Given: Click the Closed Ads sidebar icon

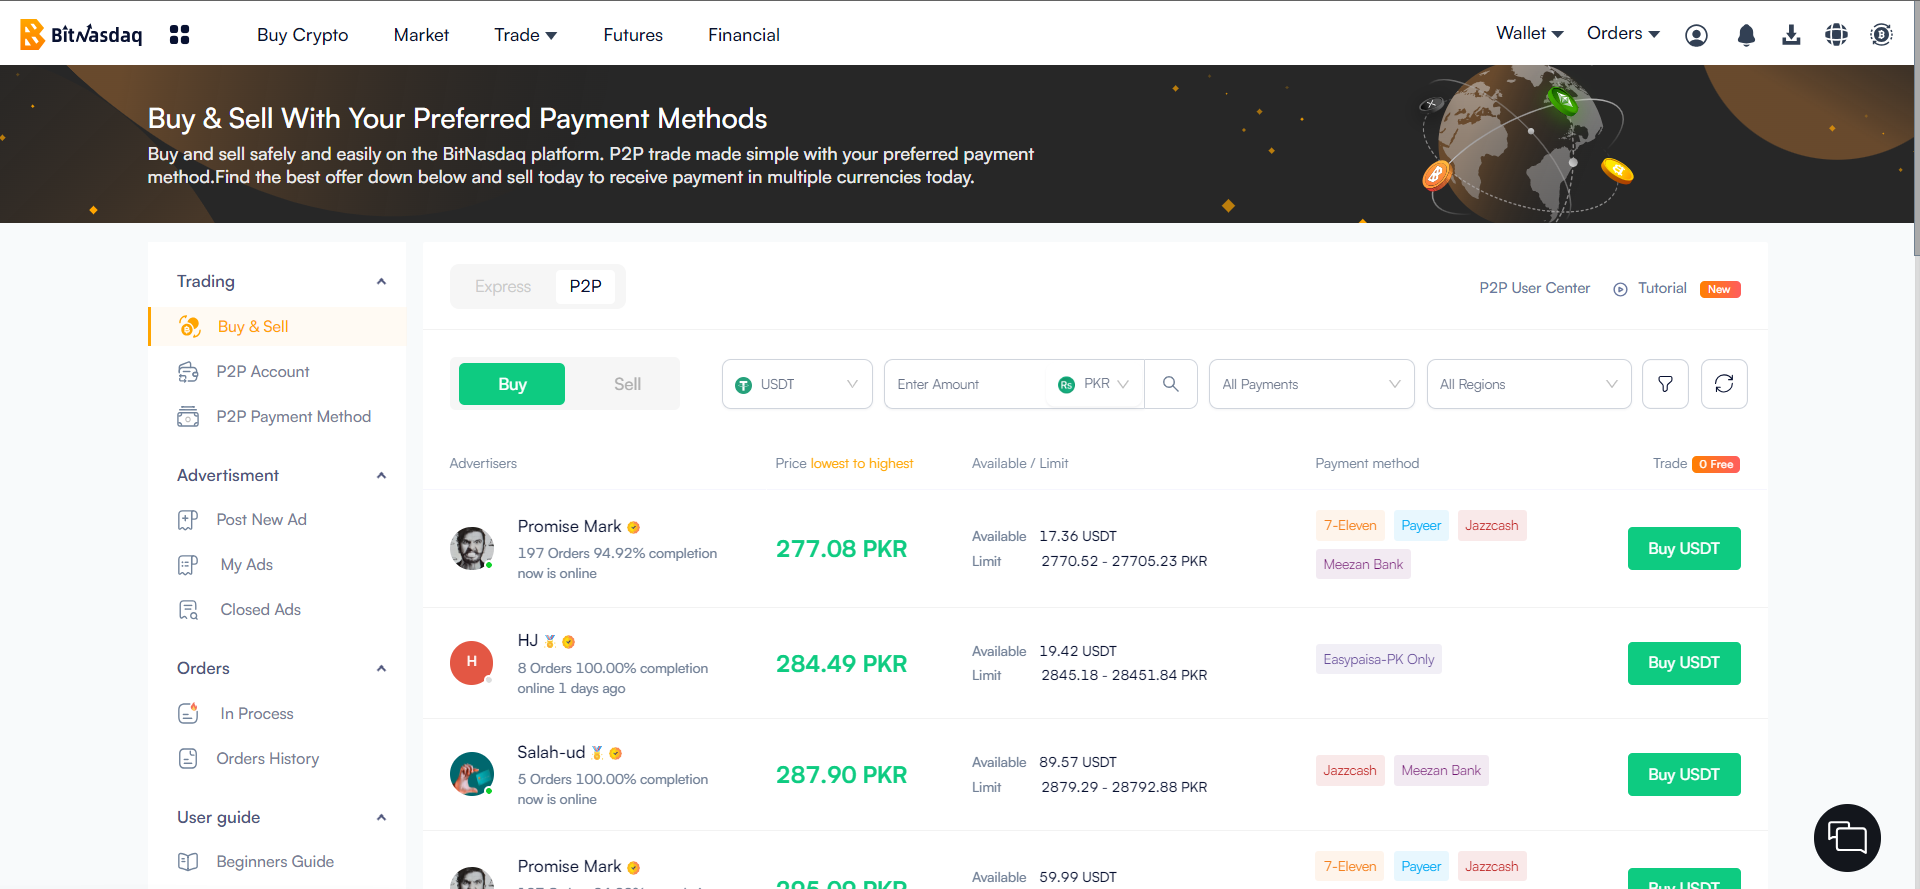Looking at the screenshot, I should [x=188, y=610].
